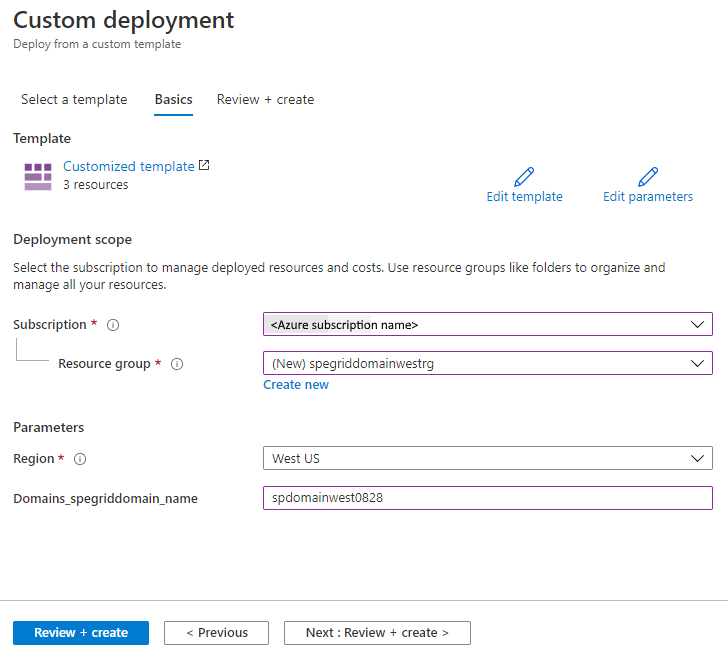This screenshot has height=662, width=728.
Task: Expand the Resource group dropdown
Action: pyautogui.click(x=487, y=363)
